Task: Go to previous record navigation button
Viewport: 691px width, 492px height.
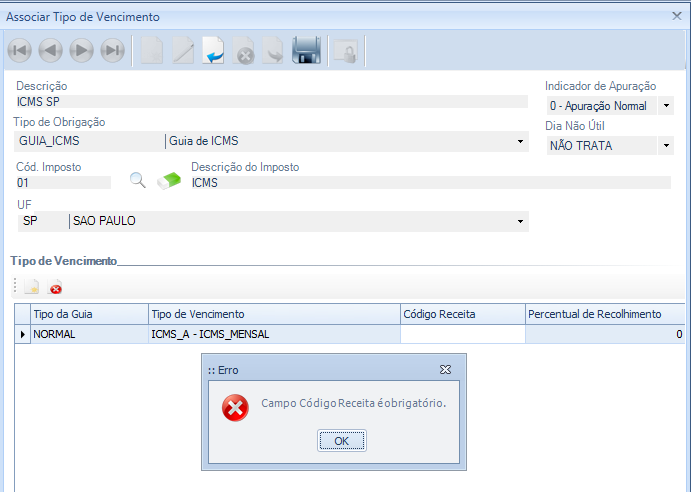Action: (x=50, y=50)
